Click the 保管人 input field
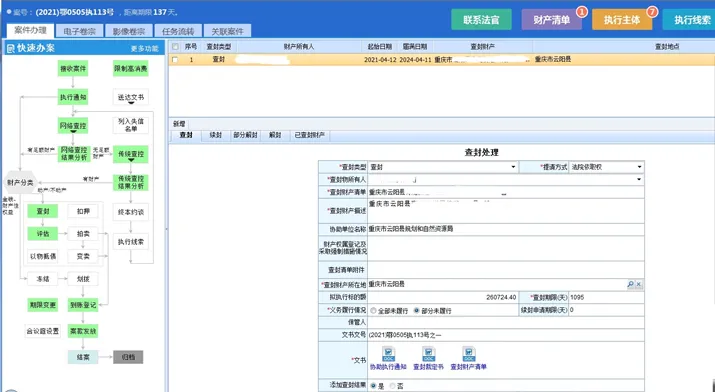The image size is (715, 392). coord(506,322)
